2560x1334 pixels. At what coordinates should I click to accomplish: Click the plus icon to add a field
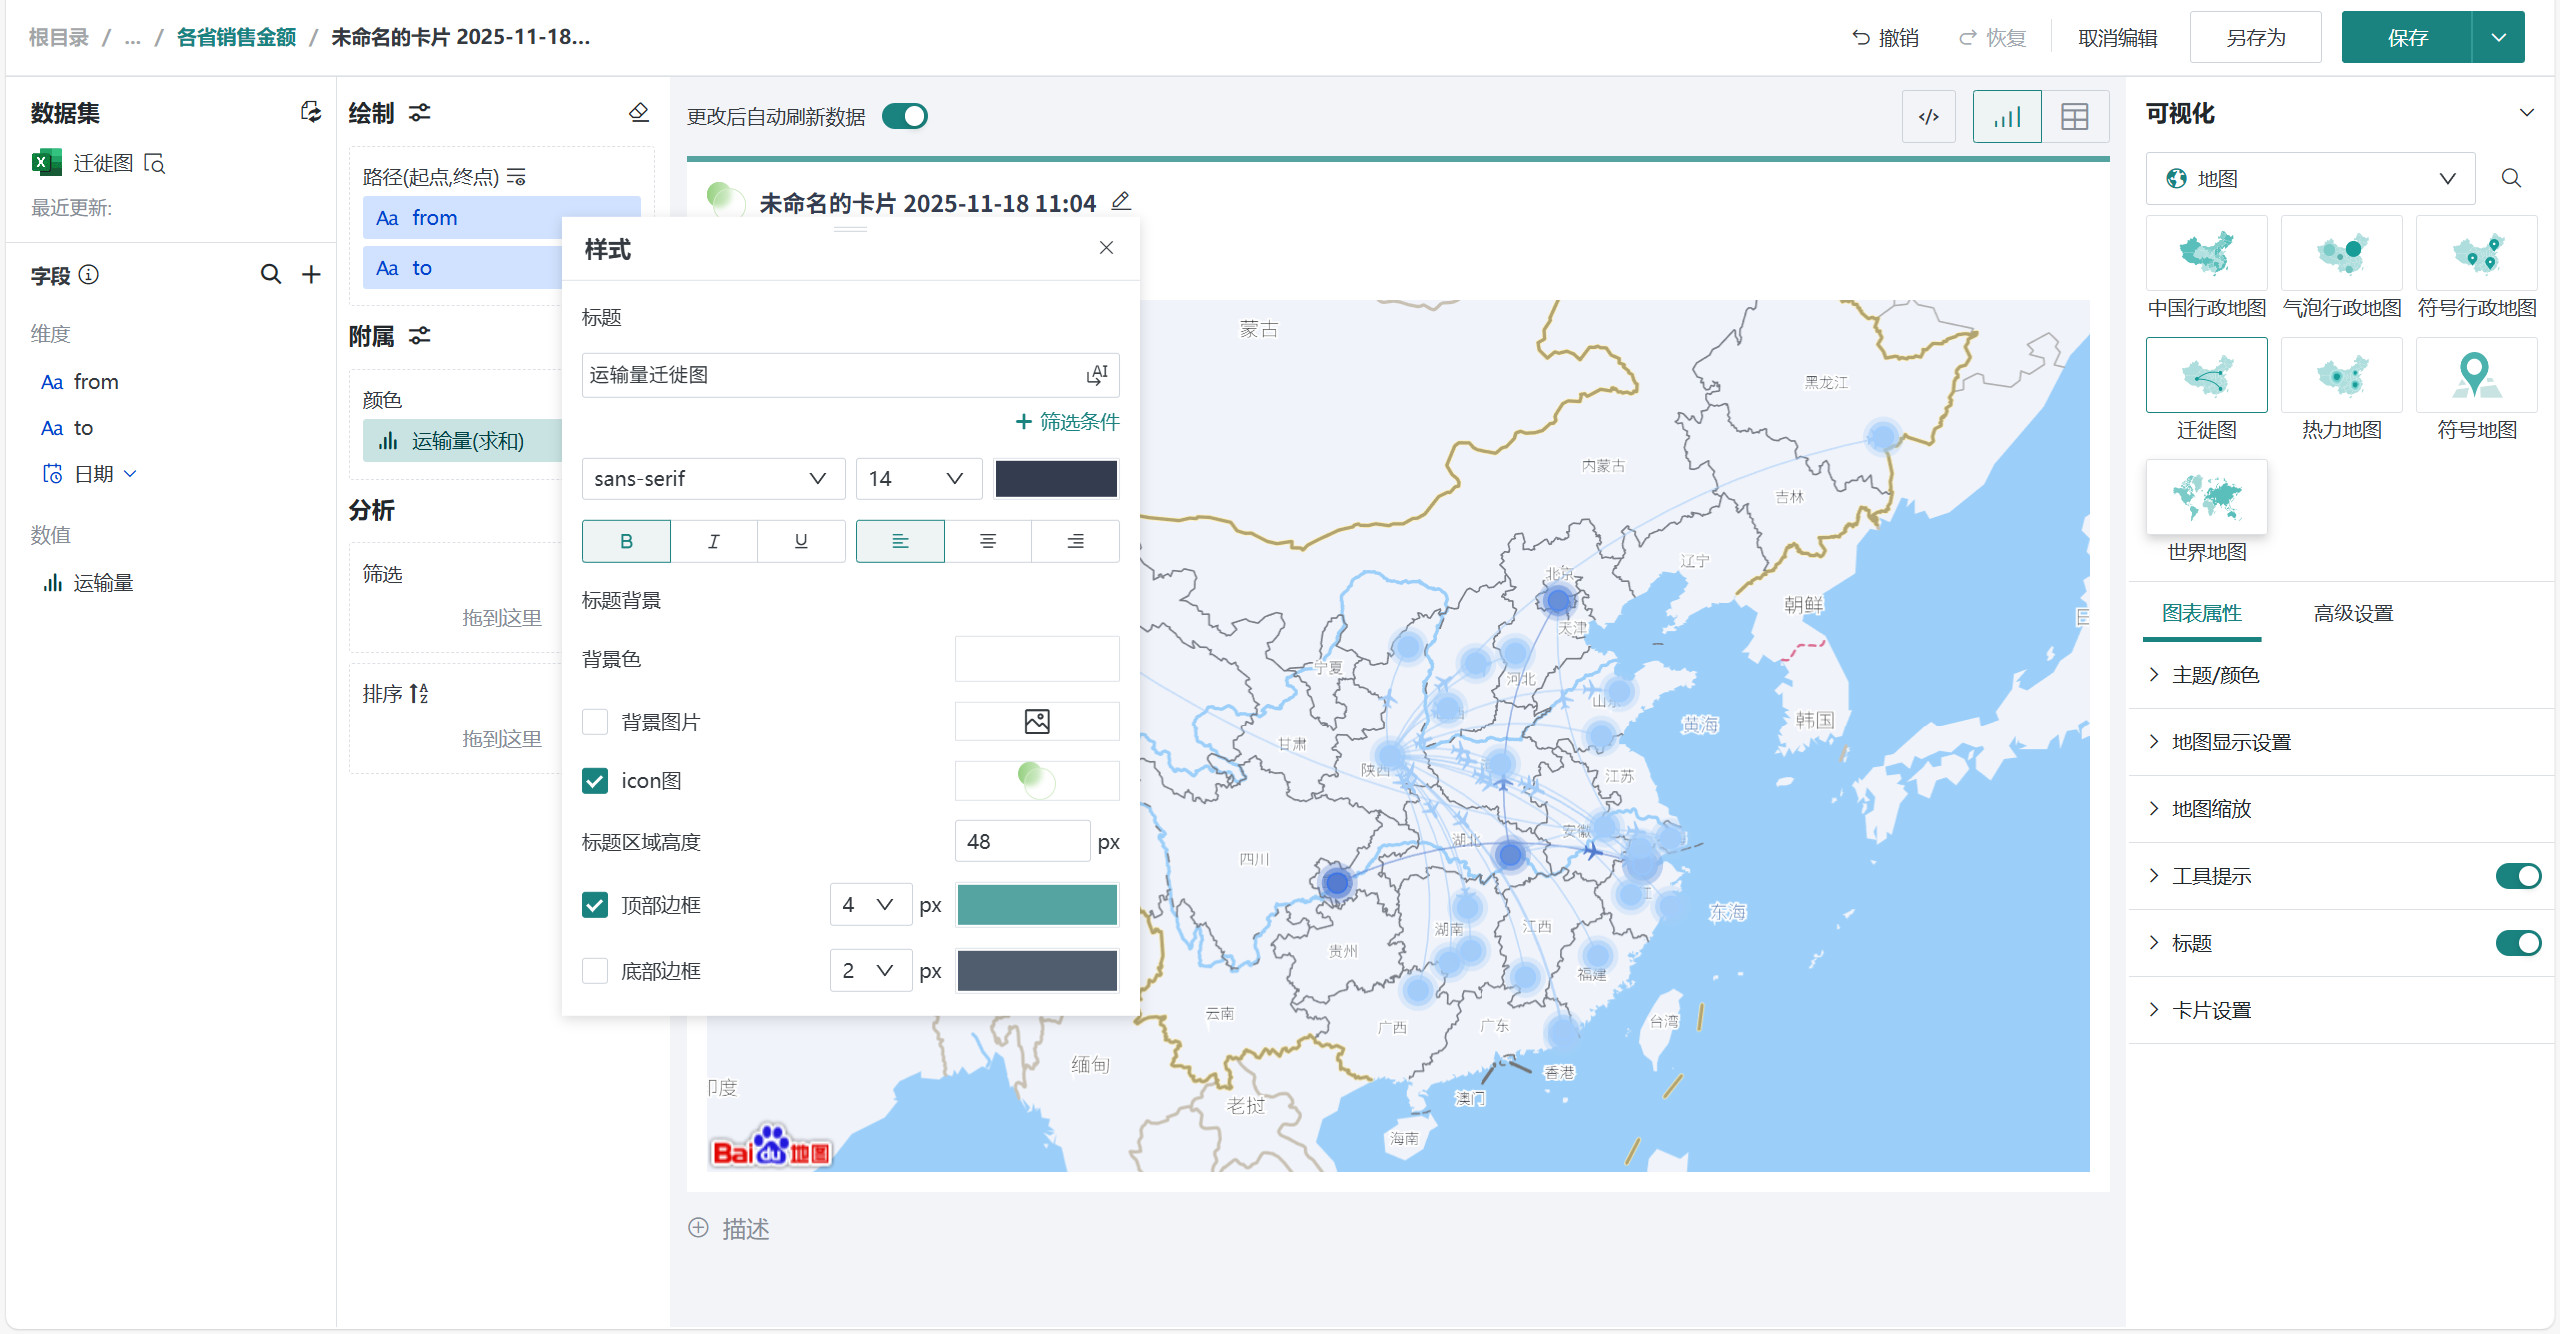tap(311, 274)
